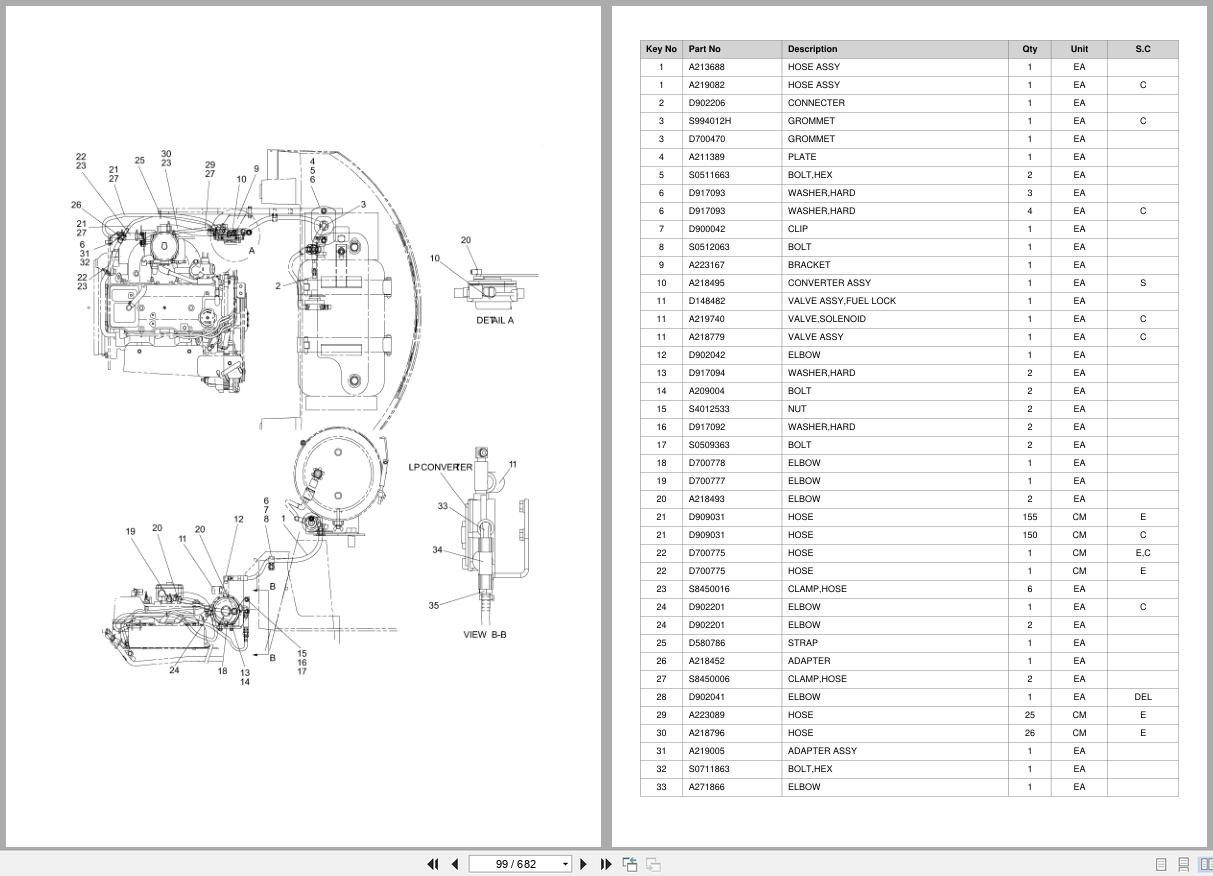Click the Qty column header

point(1030,49)
